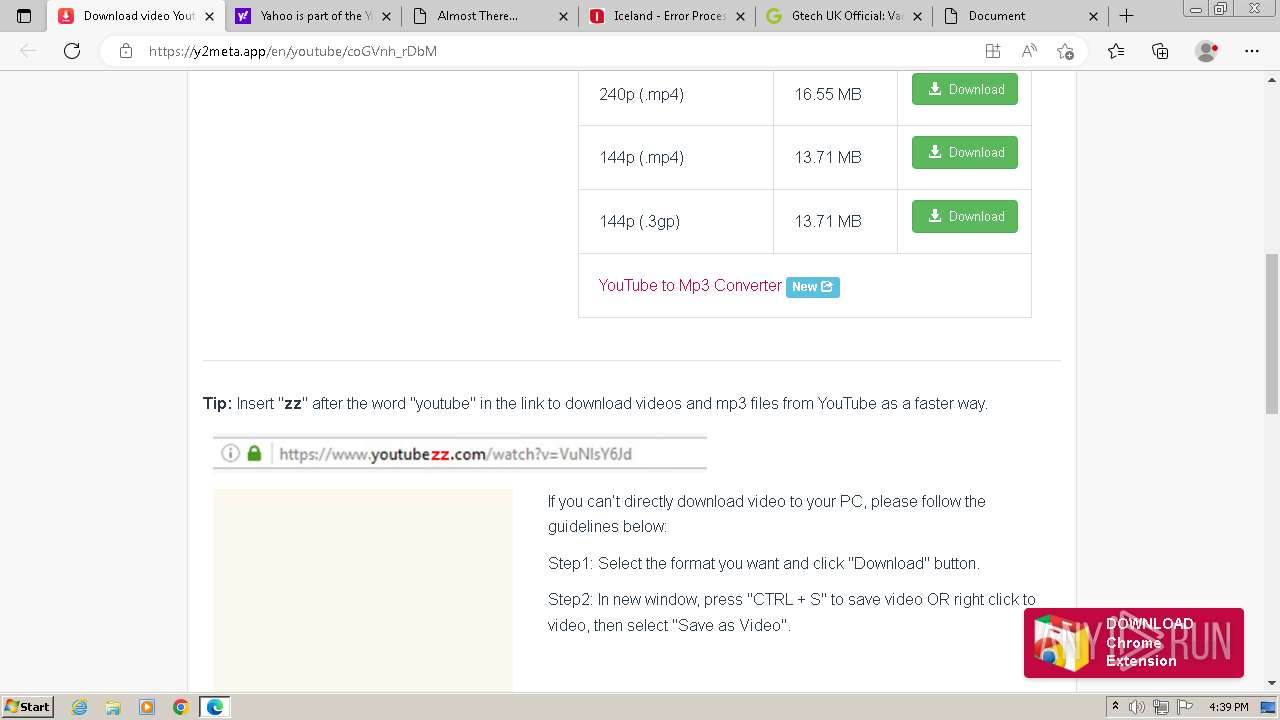Click the browser back arrow

click(28, 51)
